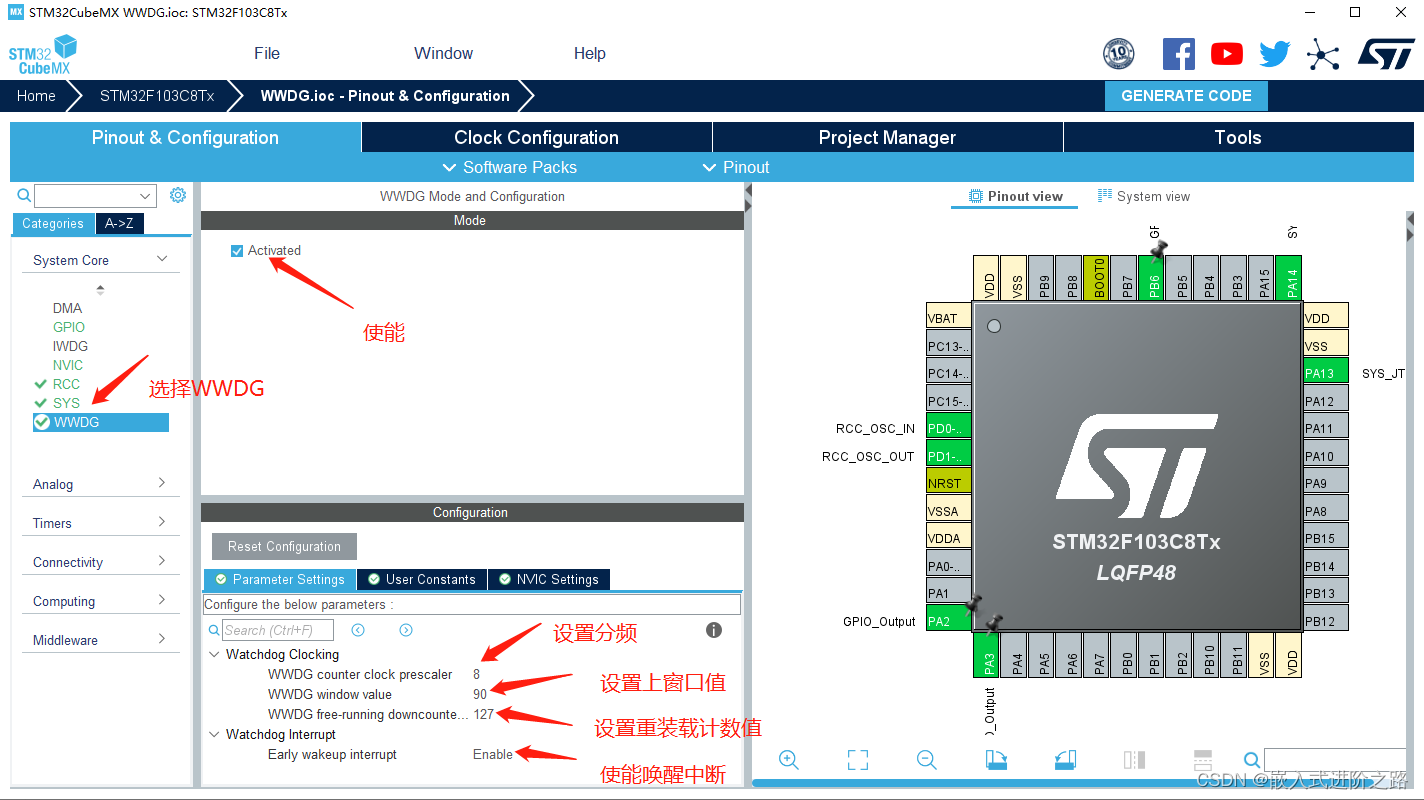Collapse the System Core category
The image size is (1424, 800).
pyautogui.click(x=162, y=259)
